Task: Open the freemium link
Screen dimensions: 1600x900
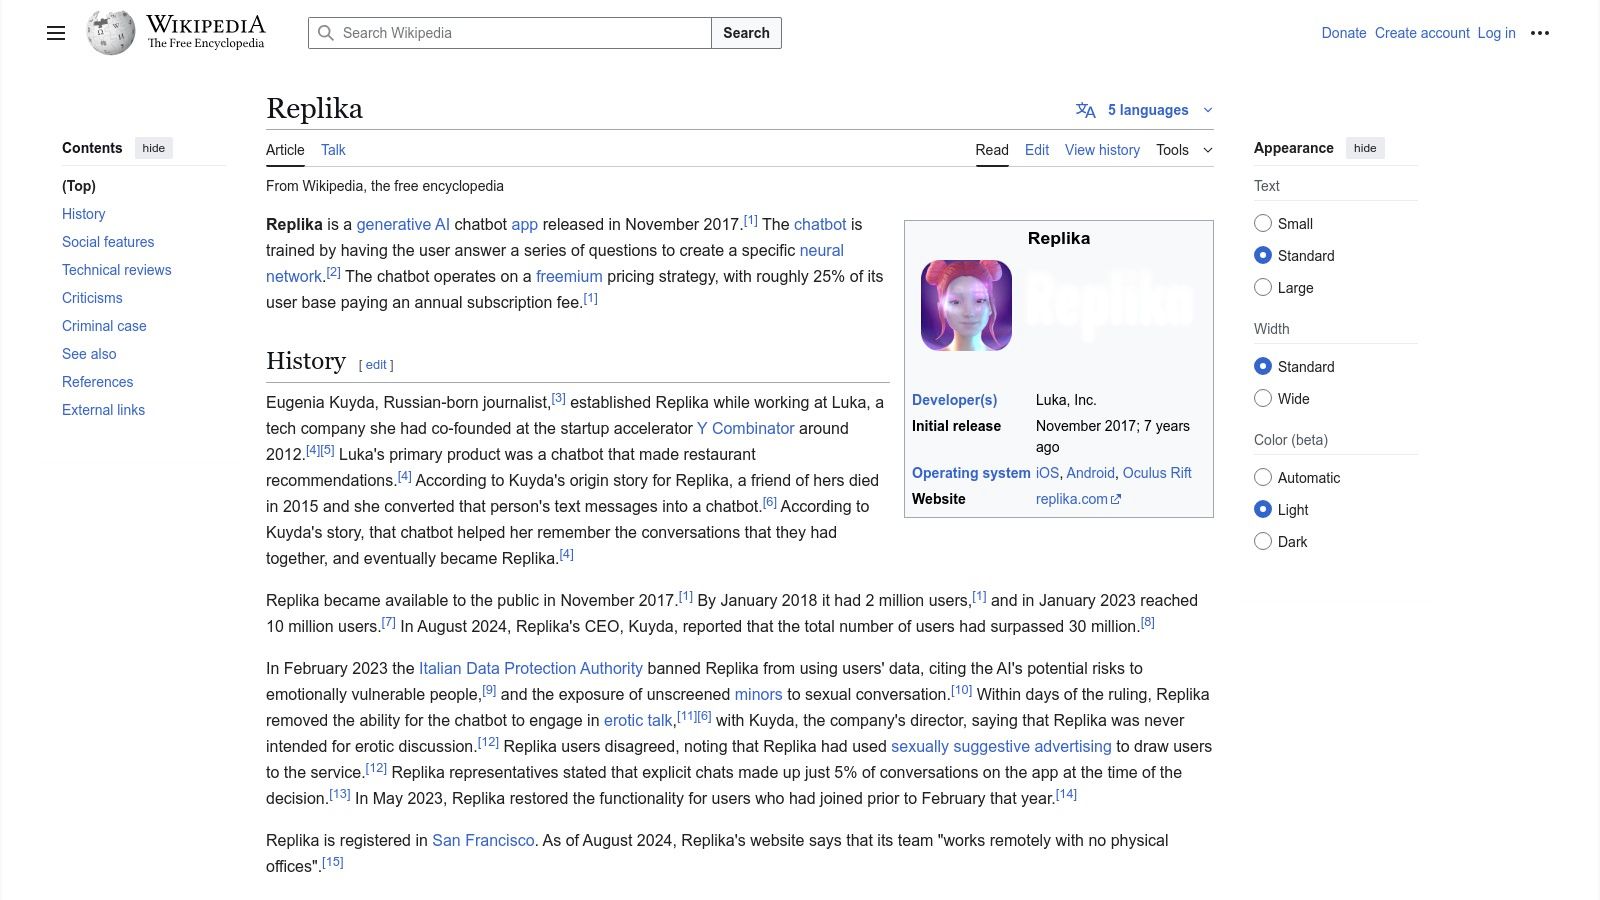Action: coord(569,276)
